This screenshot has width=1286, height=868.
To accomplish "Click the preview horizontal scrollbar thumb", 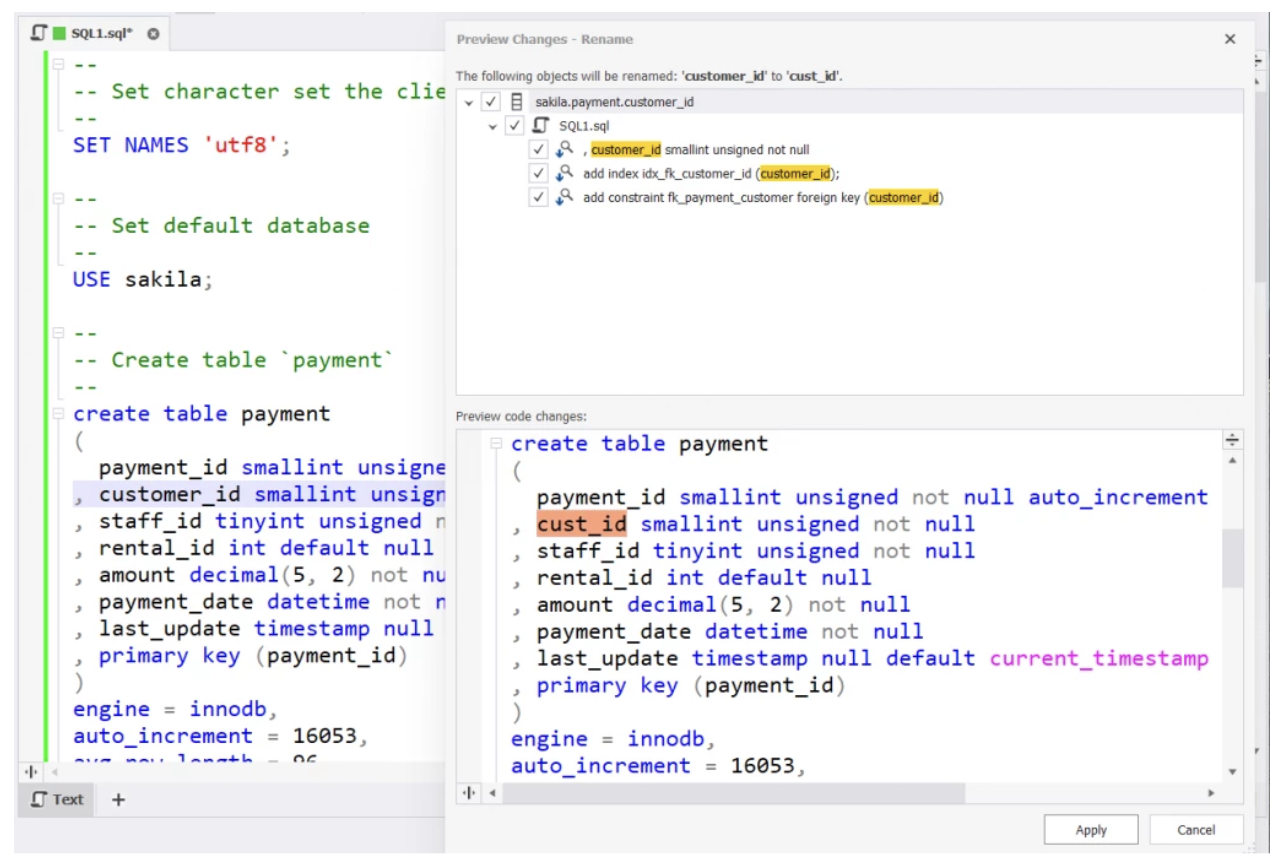I will tap(734, 793).
